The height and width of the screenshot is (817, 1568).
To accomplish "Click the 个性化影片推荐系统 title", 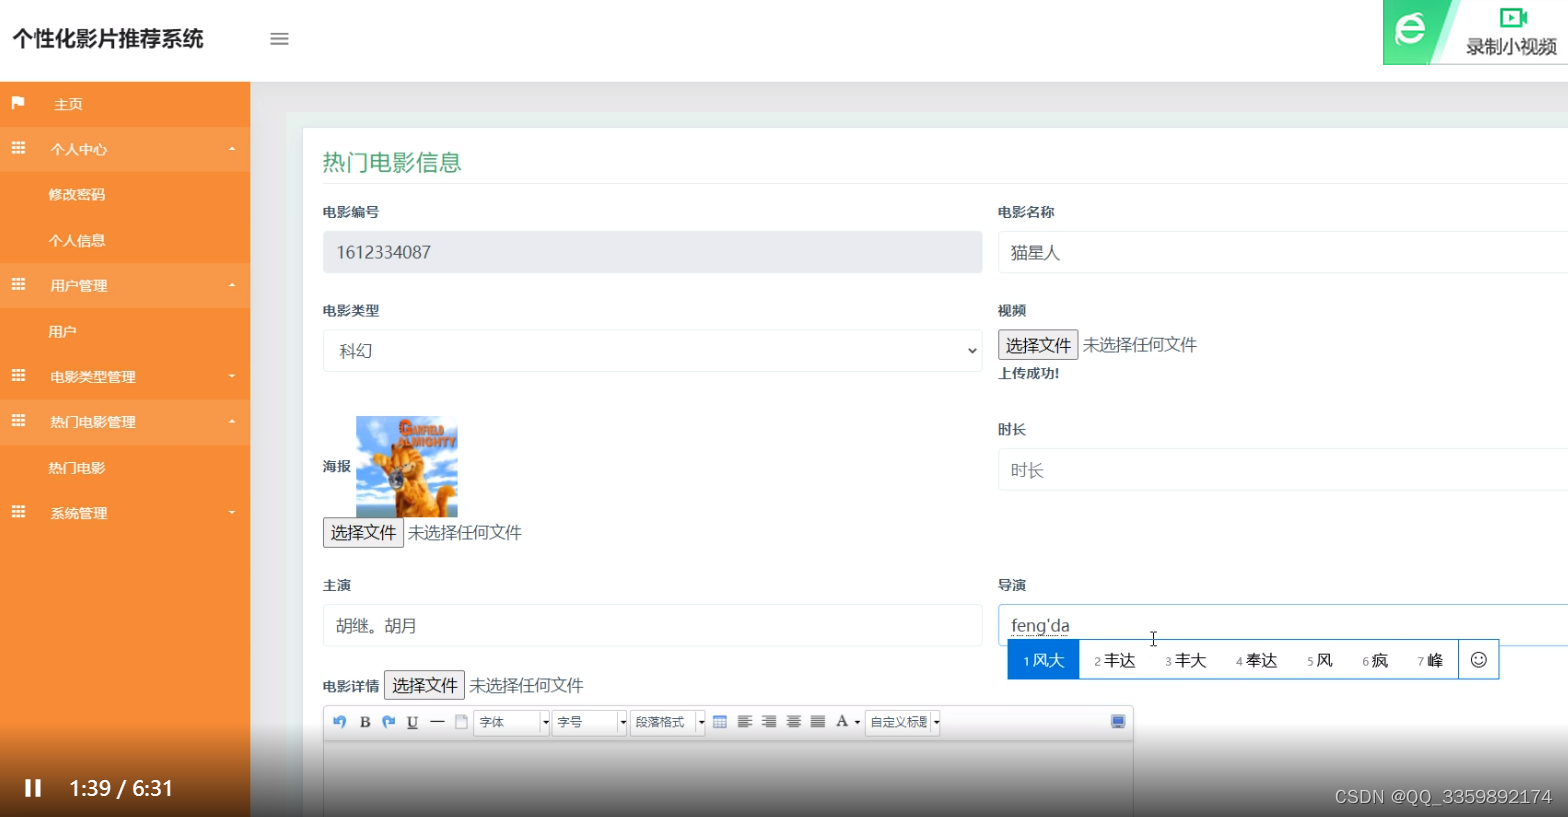I will [x=108, y=39].
